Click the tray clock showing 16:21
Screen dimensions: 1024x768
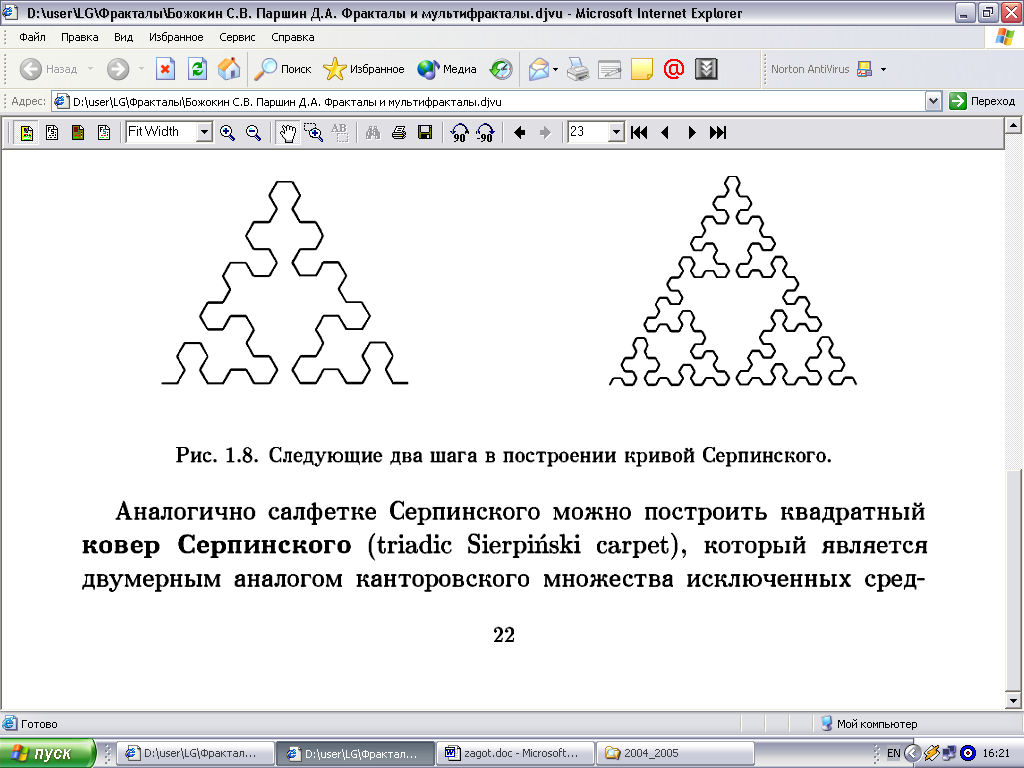pos(996,753)
